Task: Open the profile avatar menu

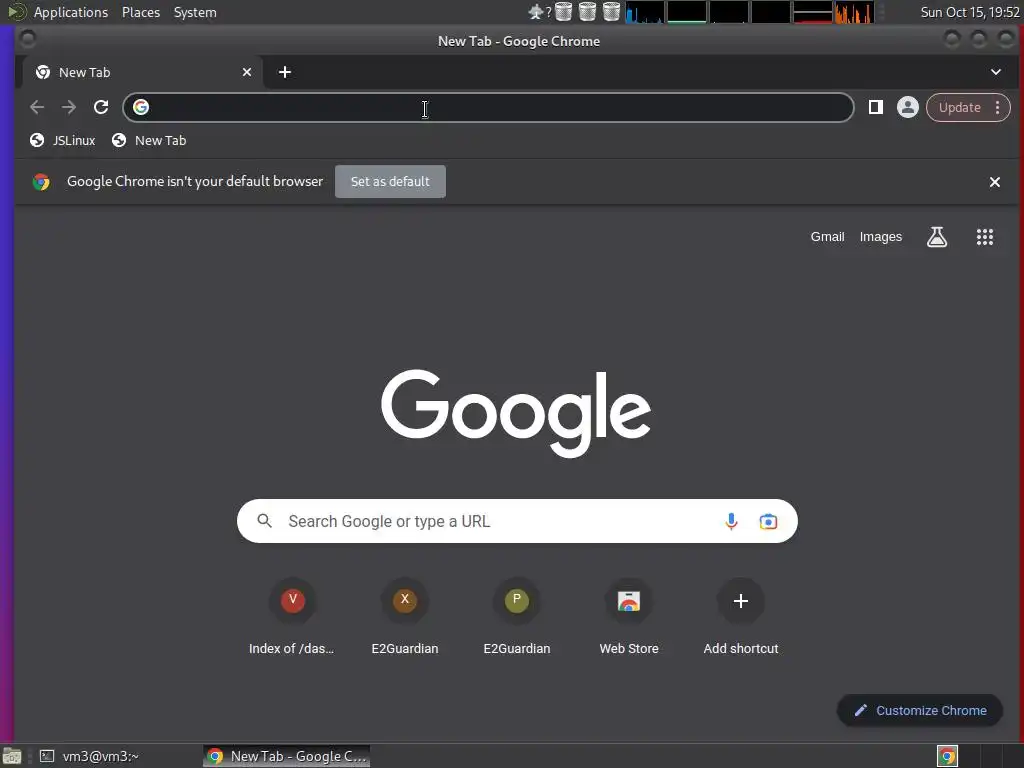Action: click(x=907, y=107)
